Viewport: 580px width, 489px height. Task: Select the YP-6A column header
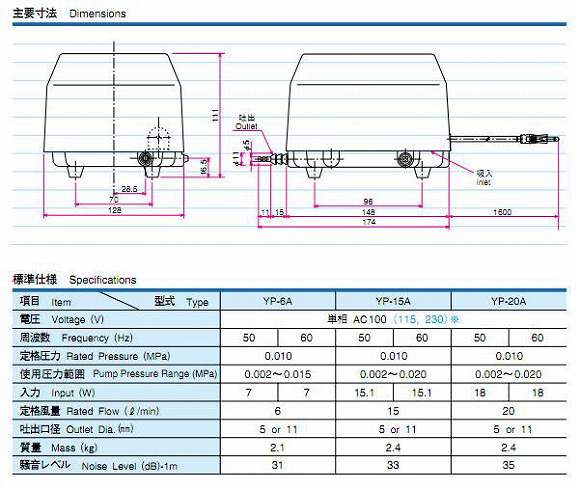(x=278, y=301)
